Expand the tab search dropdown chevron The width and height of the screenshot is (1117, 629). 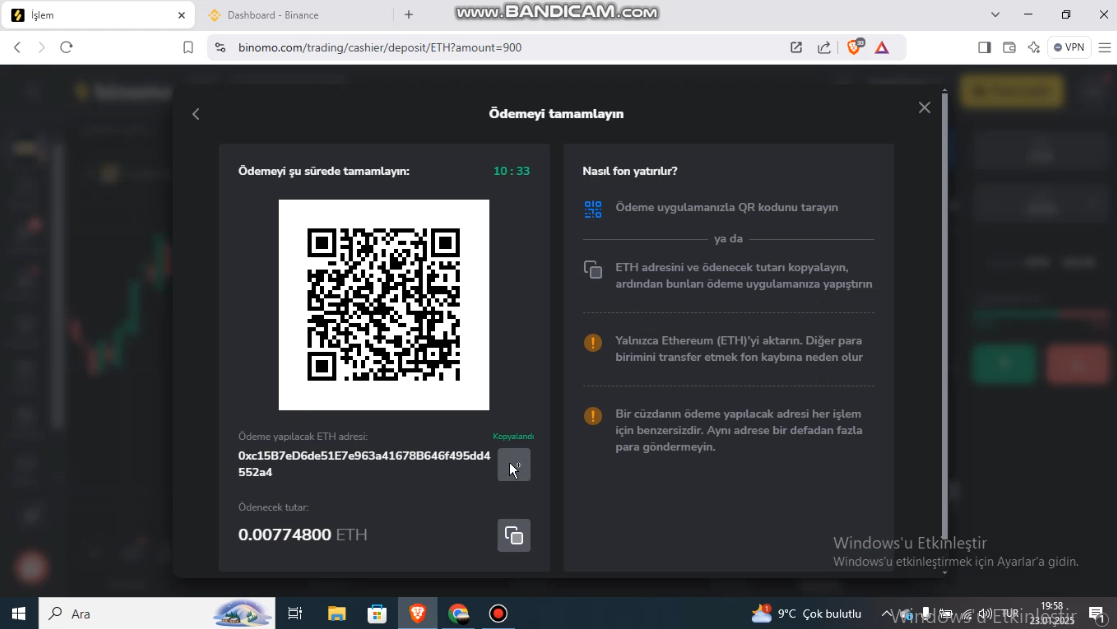tap(995, 15)
